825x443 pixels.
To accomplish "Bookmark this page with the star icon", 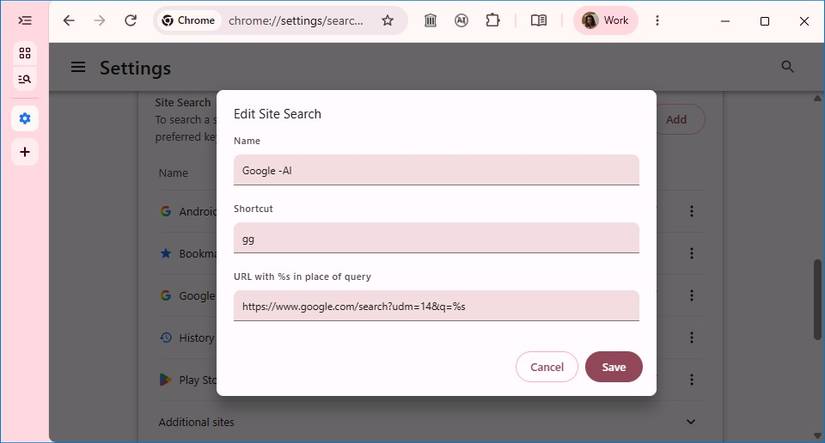I will coord(388,21).
